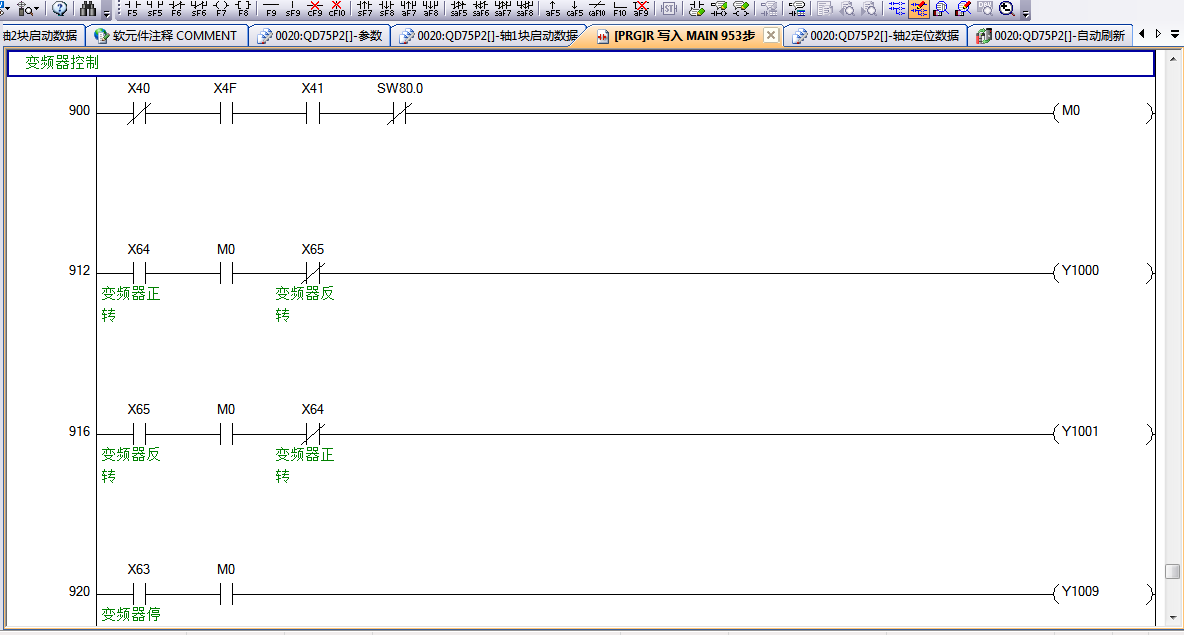Insert application instruction using F8 tool

tap(243, 9)
